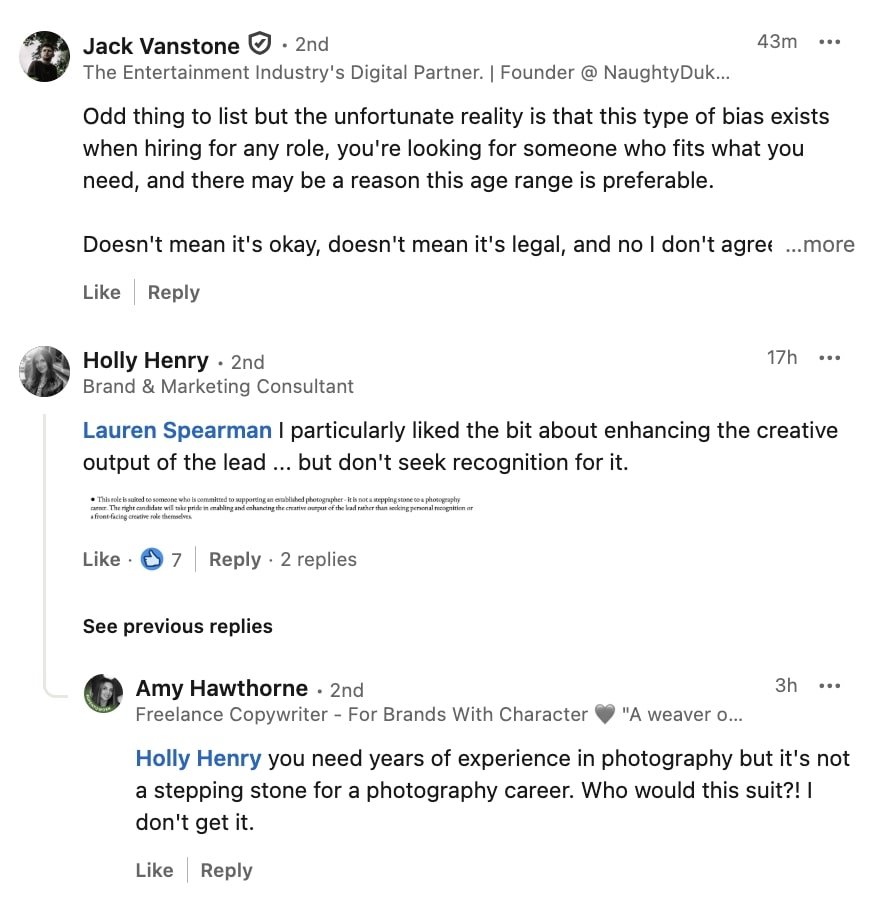Reply to Amy Hawthorne's reply

click(x=226, y=870)
